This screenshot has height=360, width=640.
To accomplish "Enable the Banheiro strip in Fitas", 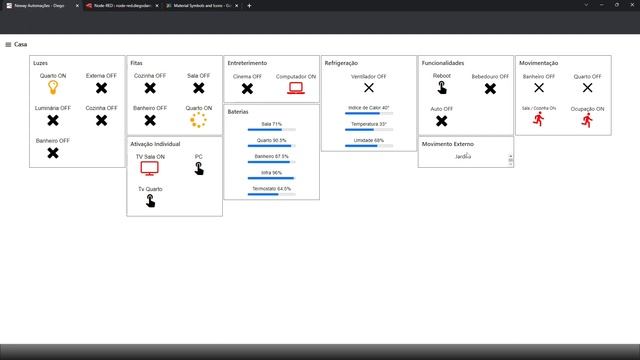I will coord(150,120).
